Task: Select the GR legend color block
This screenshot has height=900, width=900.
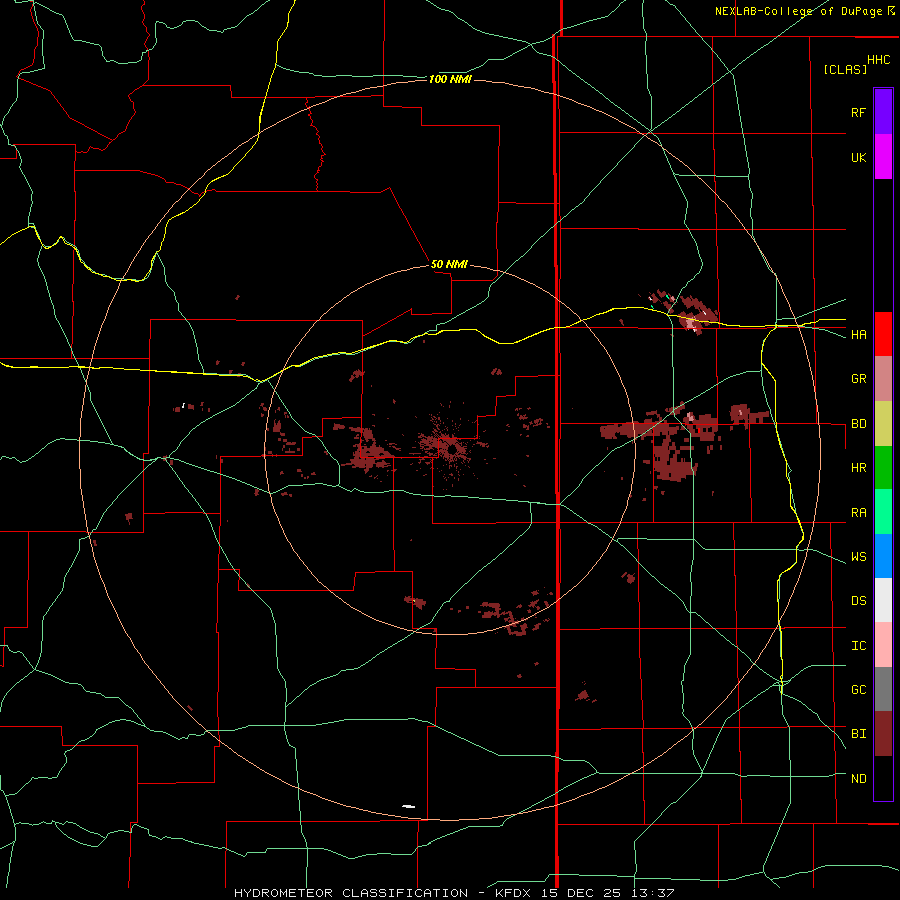Action: (x=883, y=378)
